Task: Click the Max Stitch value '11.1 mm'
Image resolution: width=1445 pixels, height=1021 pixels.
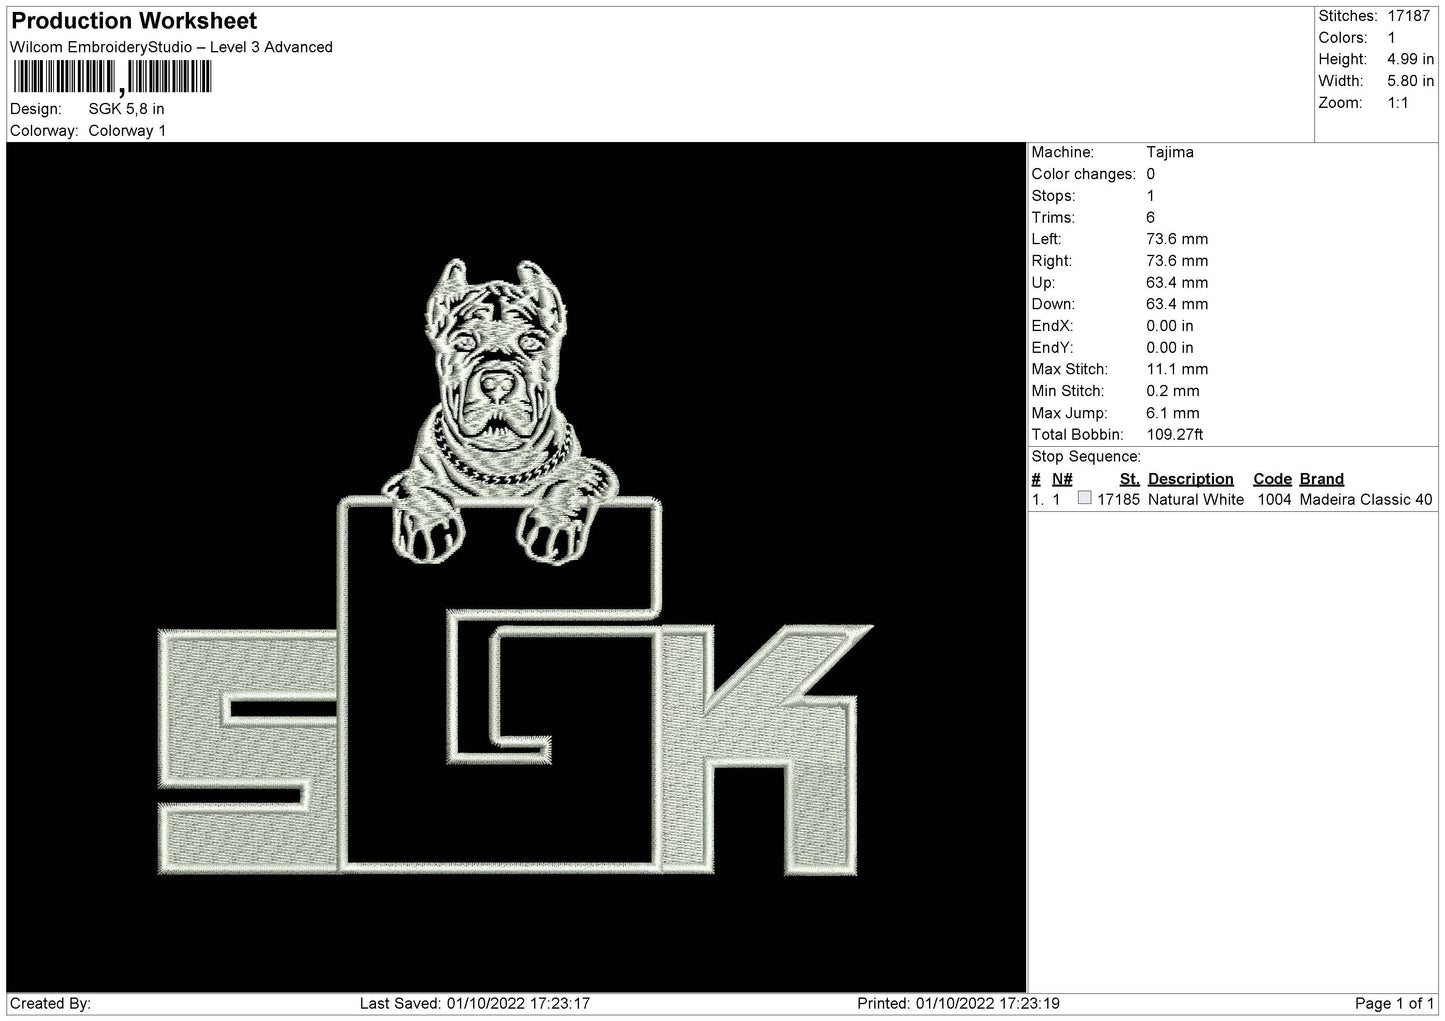Action: pos(1177,370)
